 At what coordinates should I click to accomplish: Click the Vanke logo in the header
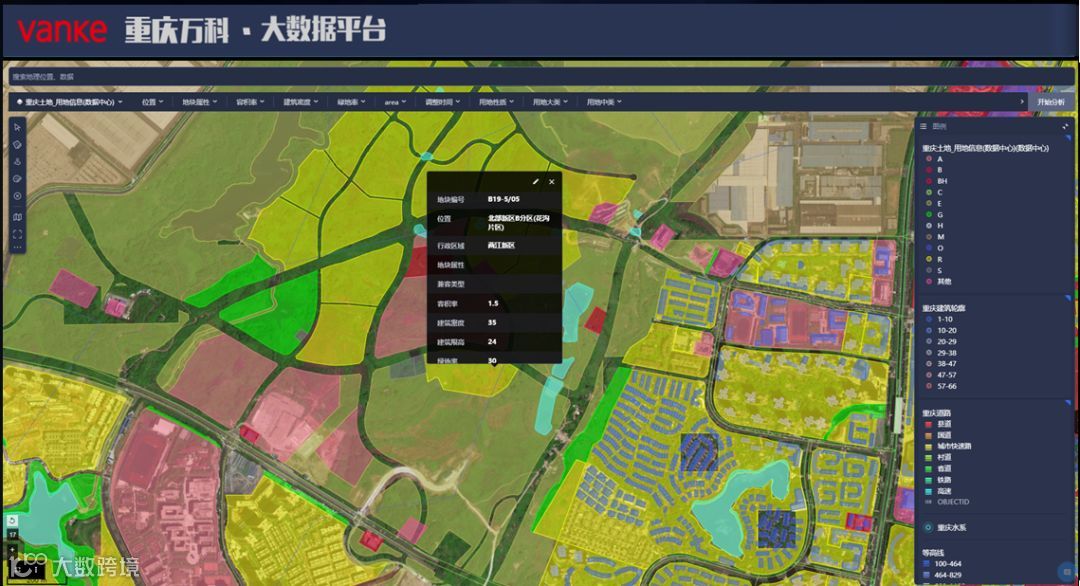click(62, 30)
